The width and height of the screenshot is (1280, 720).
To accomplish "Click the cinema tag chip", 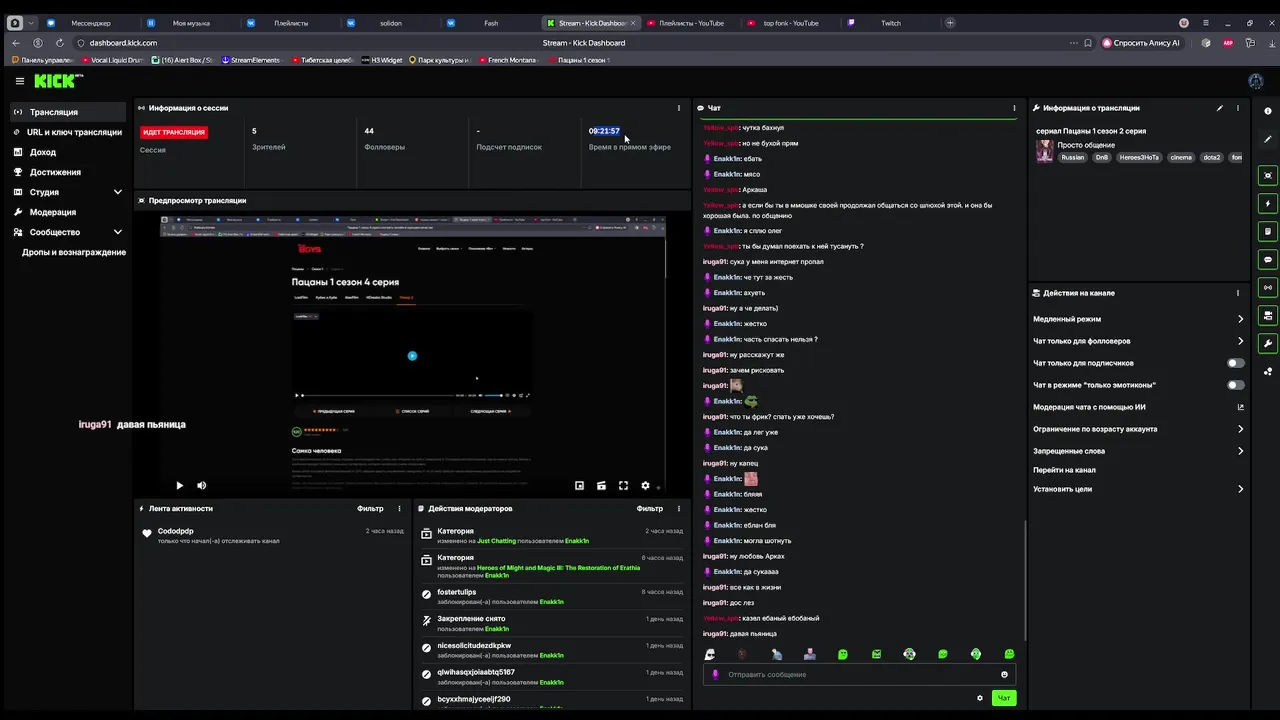I will click(x=1181, y=157).
